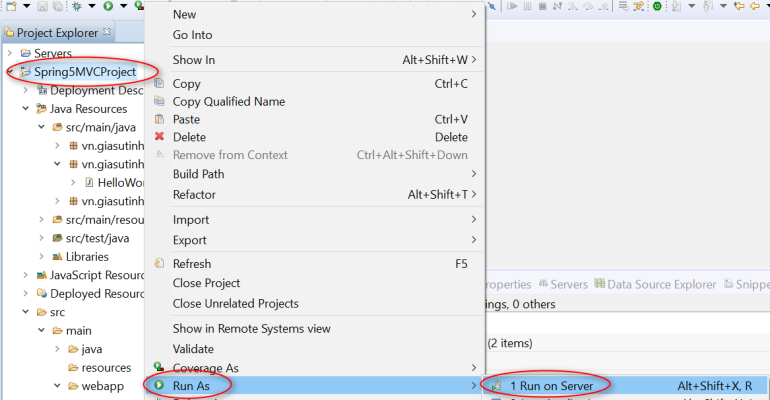Select Spring5MVCProject in the tree
The image size is (770, 400).
[x=85, y=72]
